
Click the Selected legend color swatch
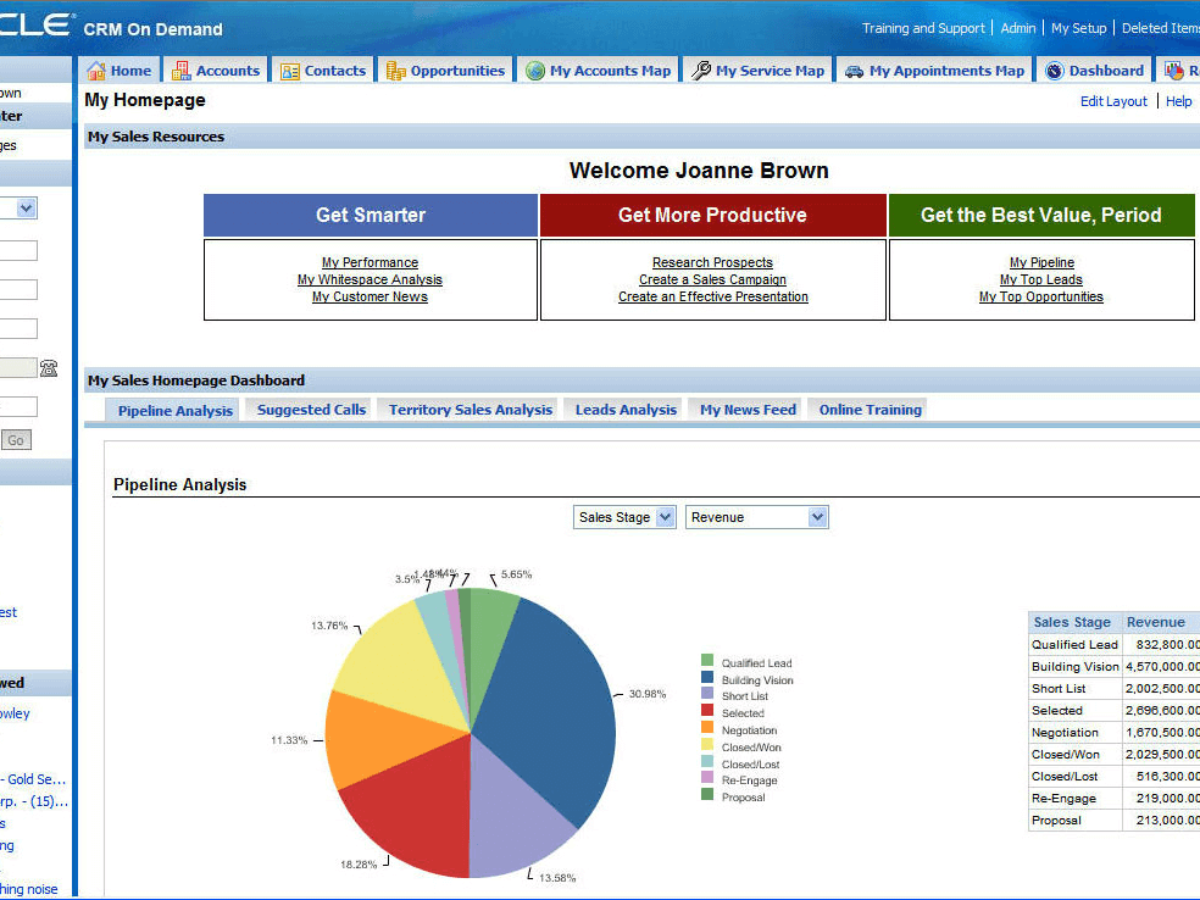[708, 711]
